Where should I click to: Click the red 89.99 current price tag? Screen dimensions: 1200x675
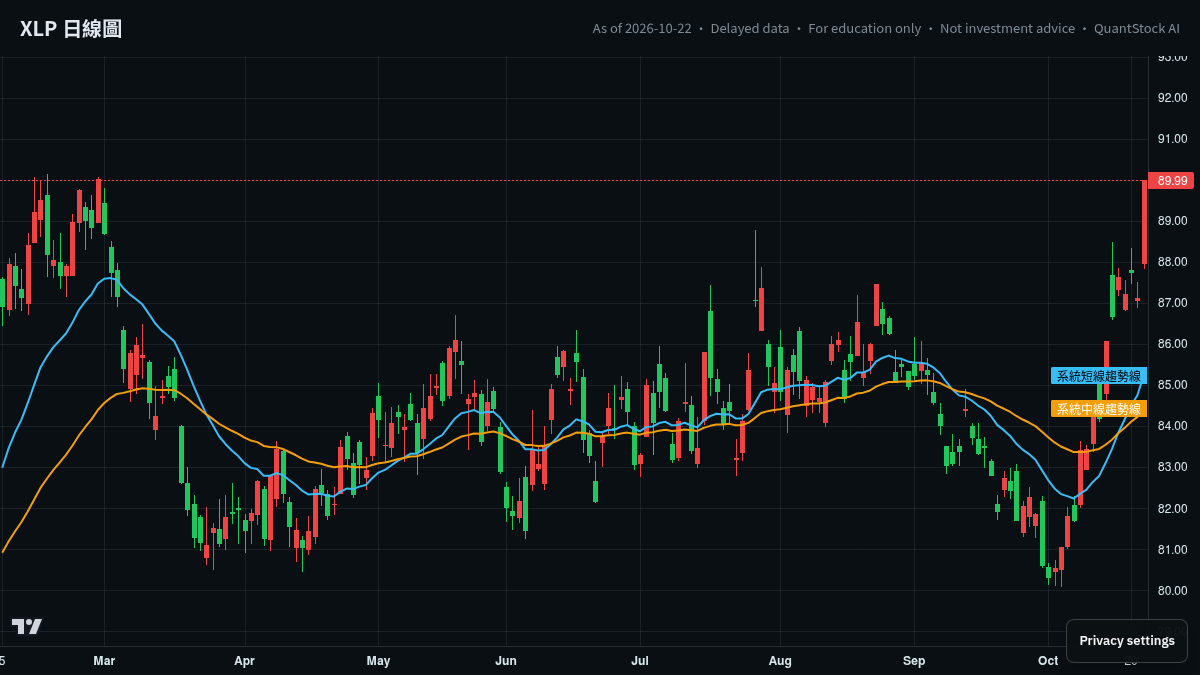1171,181
